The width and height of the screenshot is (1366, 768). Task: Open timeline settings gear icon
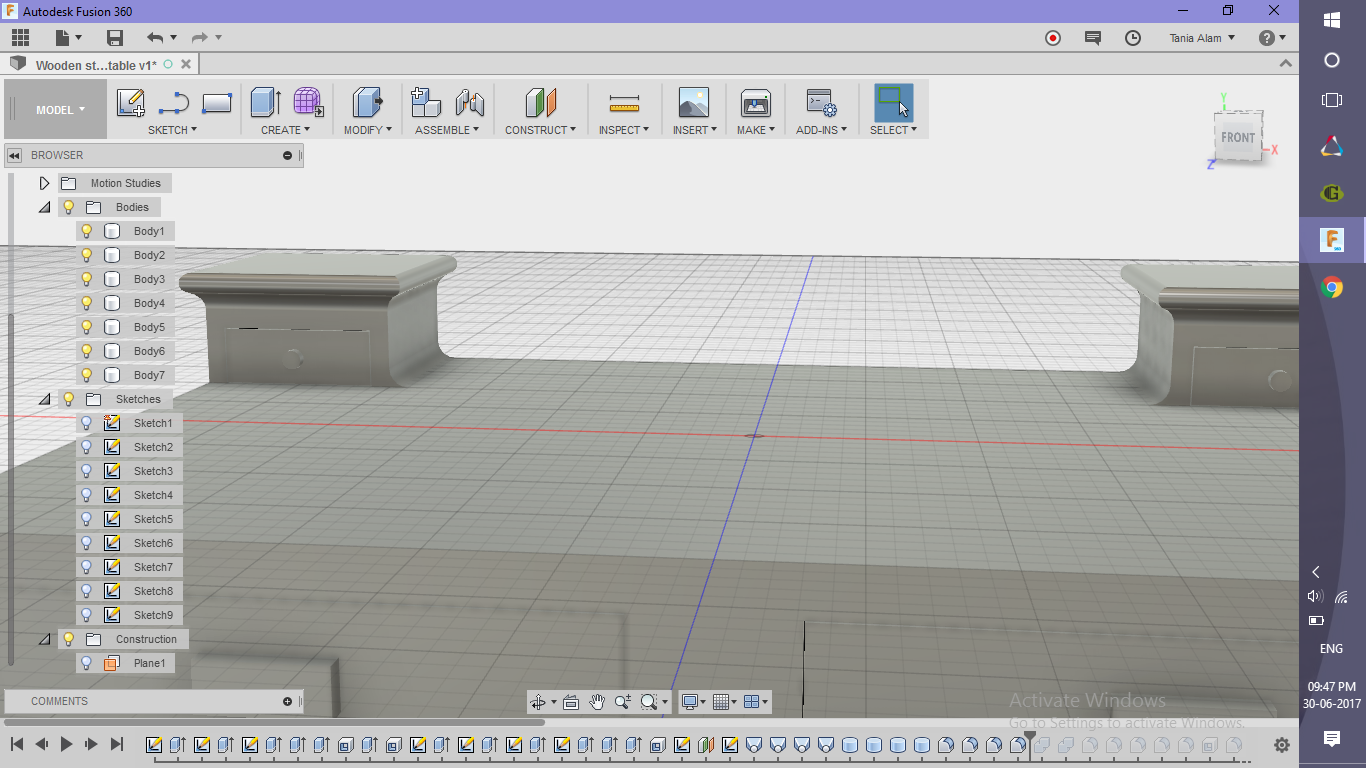[1282, 745]
